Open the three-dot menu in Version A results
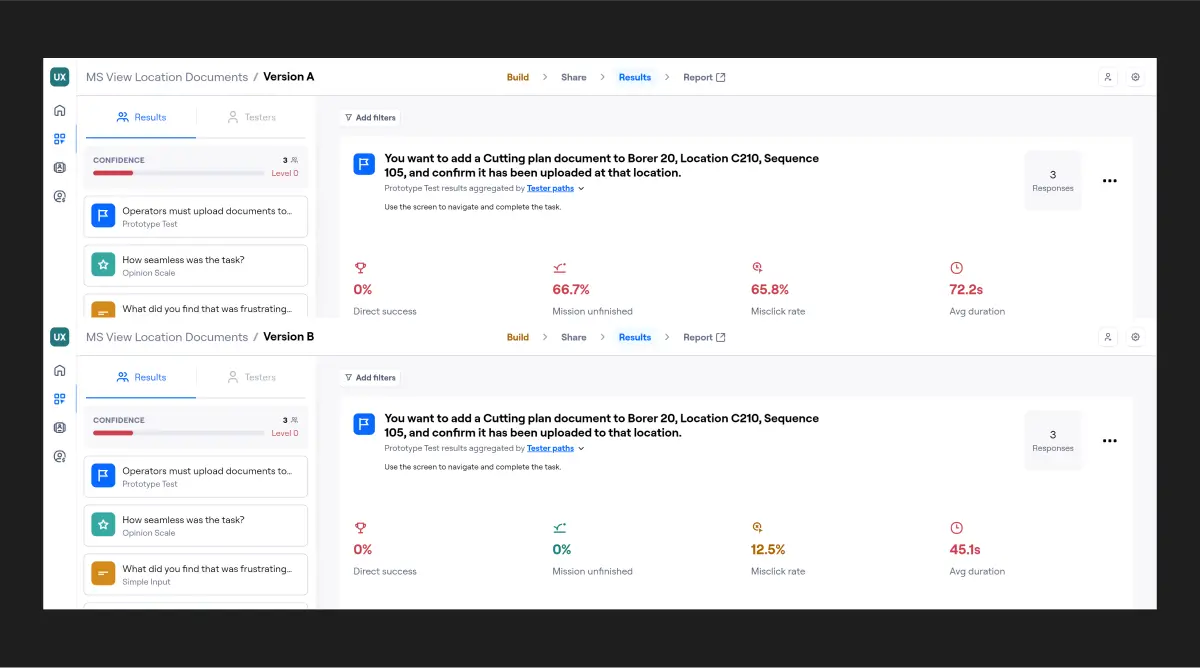 pyautogui.click(x=1109, y=181)
